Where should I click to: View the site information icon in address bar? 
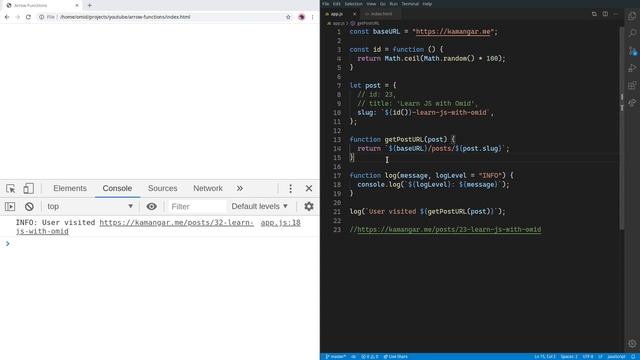(41, 17)
